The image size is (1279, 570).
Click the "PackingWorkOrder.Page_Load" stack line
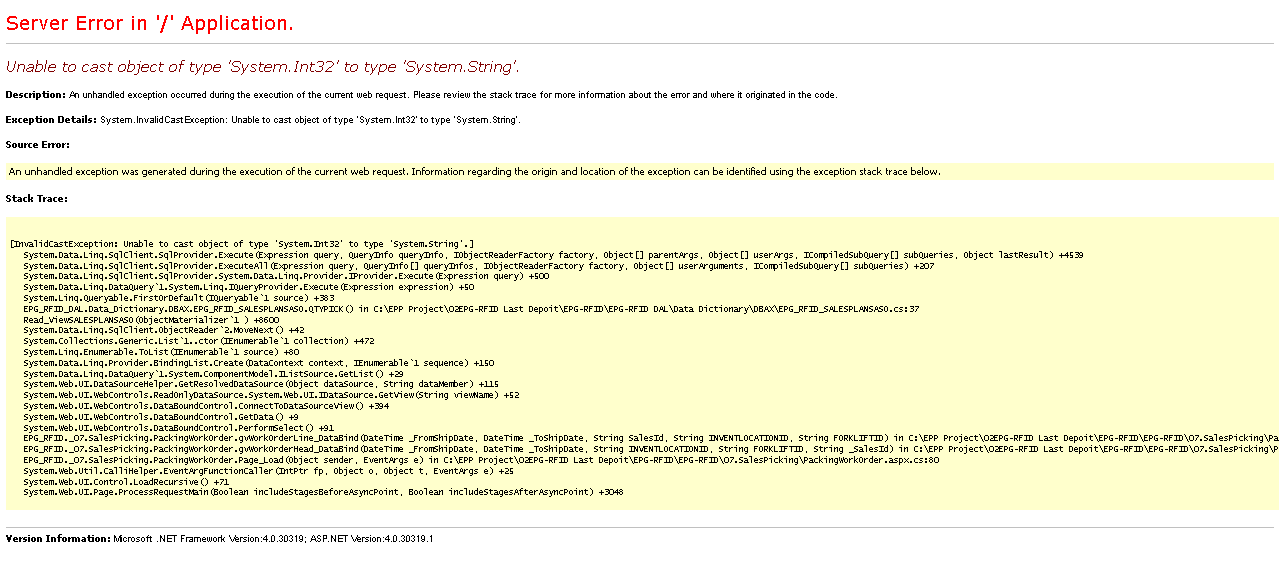pos(481,460)
